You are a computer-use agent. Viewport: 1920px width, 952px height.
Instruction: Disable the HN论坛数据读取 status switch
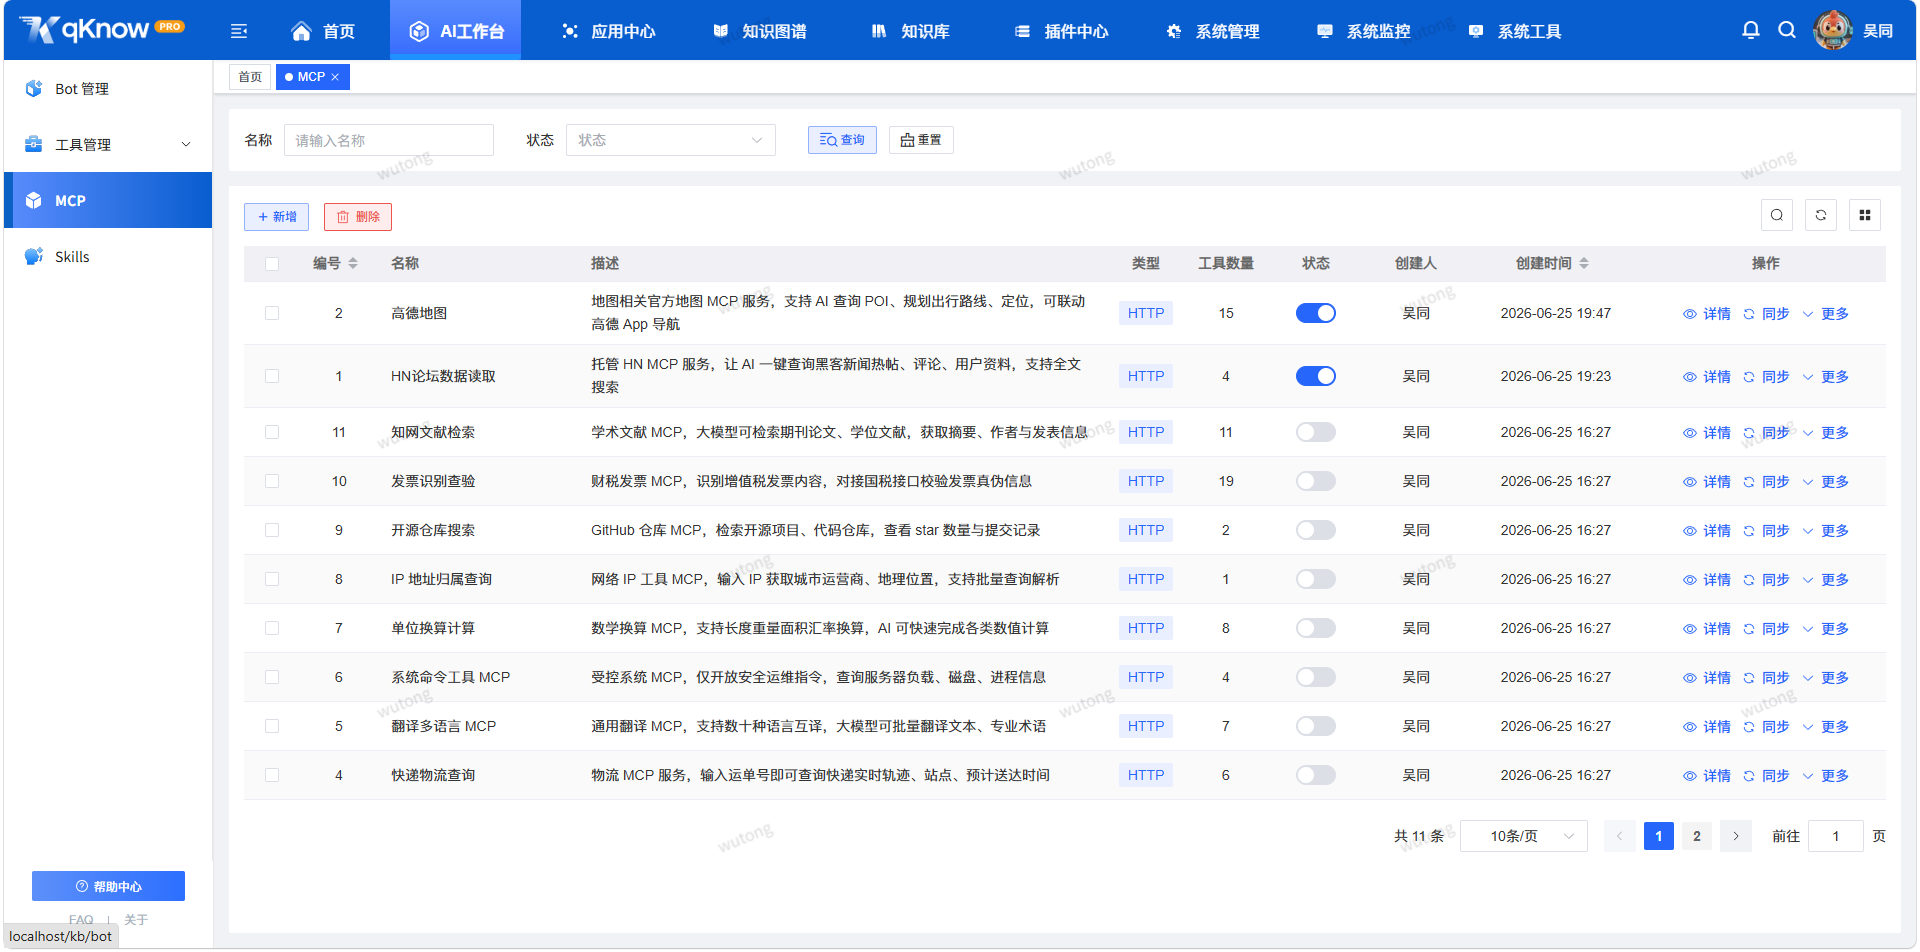click(x=1316, y=376)
